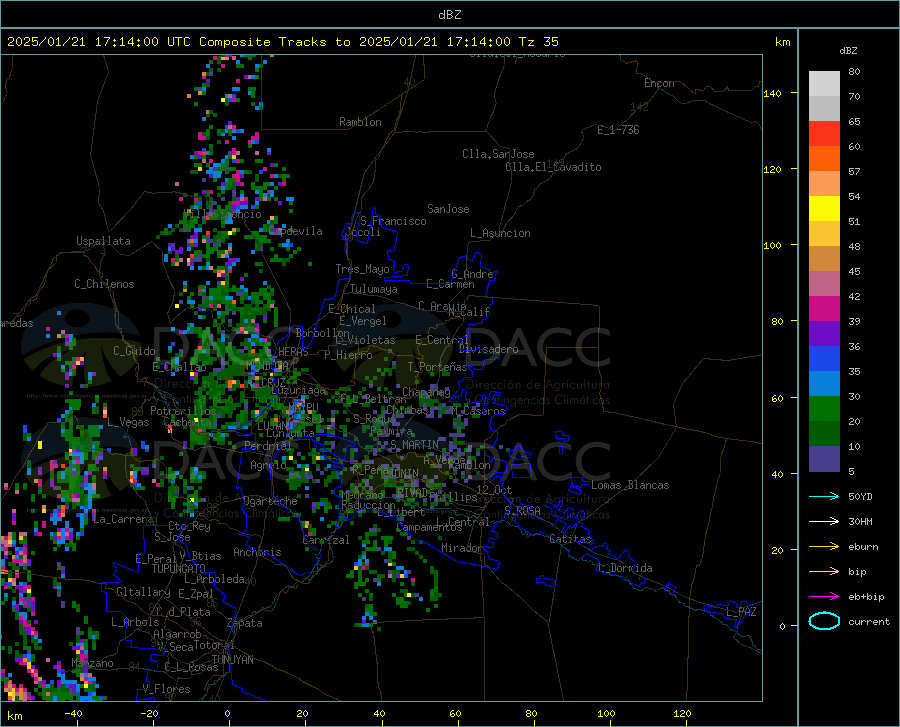Click the dBZ title at top
The width and height of the screenshot is (900, 727).
pyautogui.click(x=449, y=15)
